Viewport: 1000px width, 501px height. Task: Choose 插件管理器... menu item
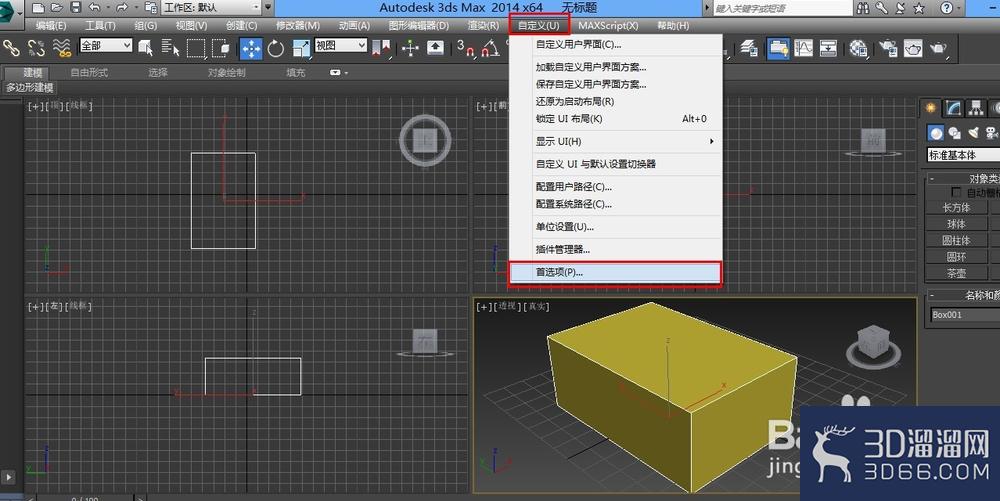point(615,250)
